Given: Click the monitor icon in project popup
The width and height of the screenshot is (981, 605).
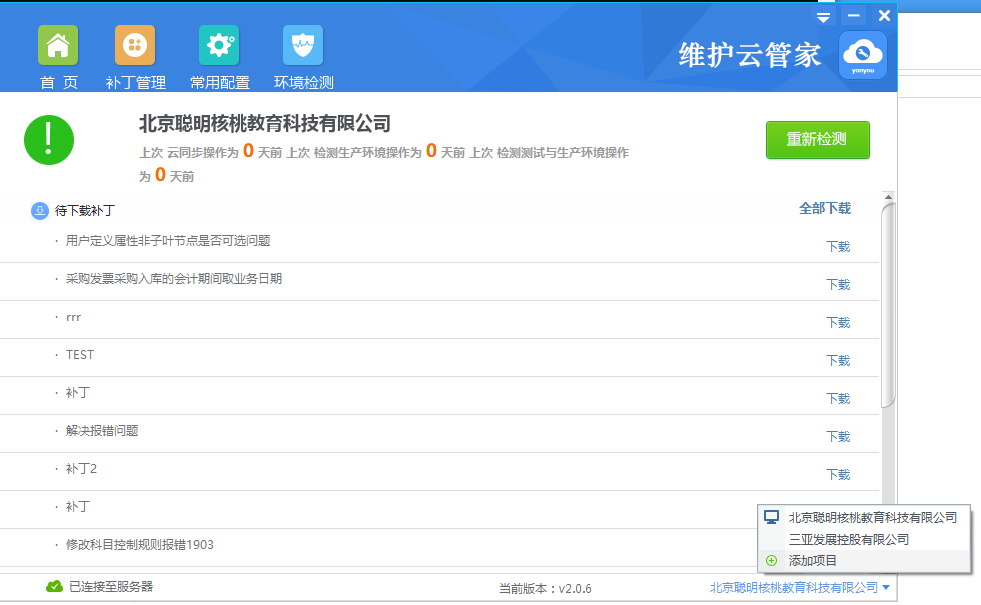Looking at the screenshot, I should (771, 517).
